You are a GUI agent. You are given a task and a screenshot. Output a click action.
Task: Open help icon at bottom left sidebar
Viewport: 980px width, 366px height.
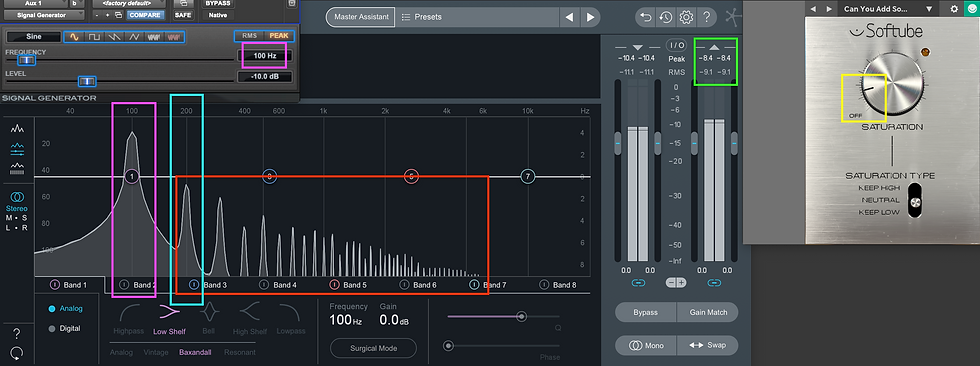(x=17, y=333)
